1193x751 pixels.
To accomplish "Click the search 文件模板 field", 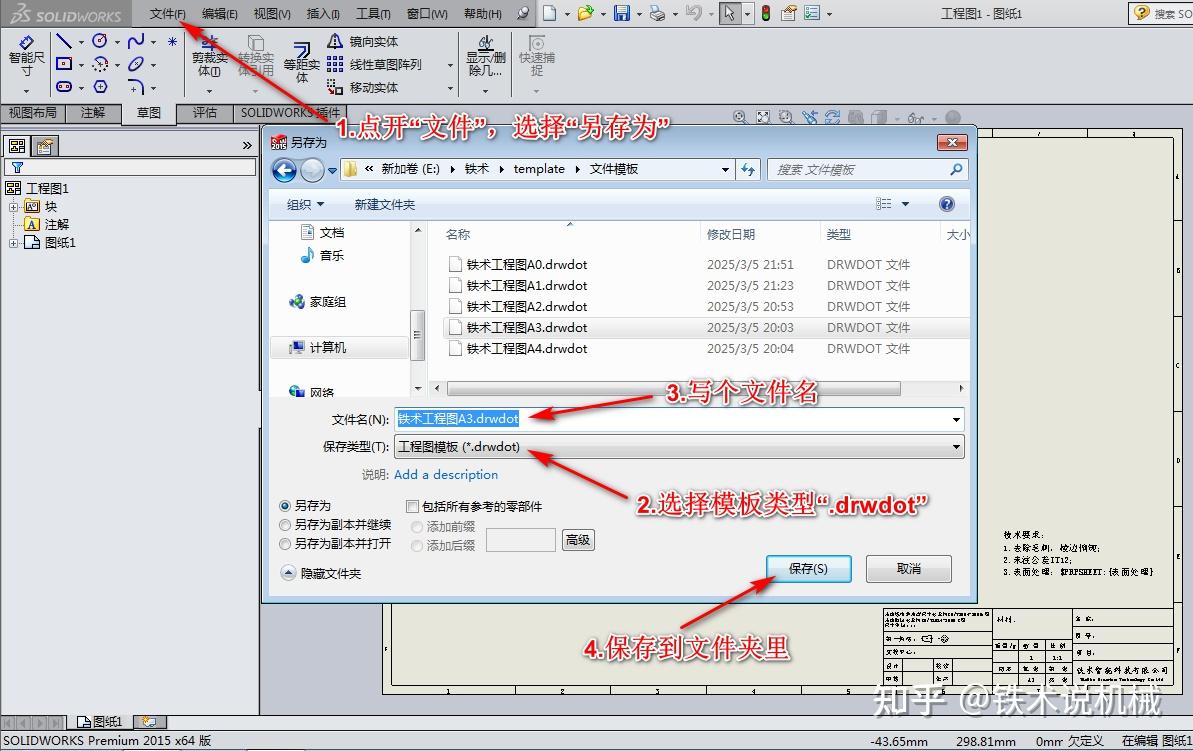I will click(x=867, y=170).
